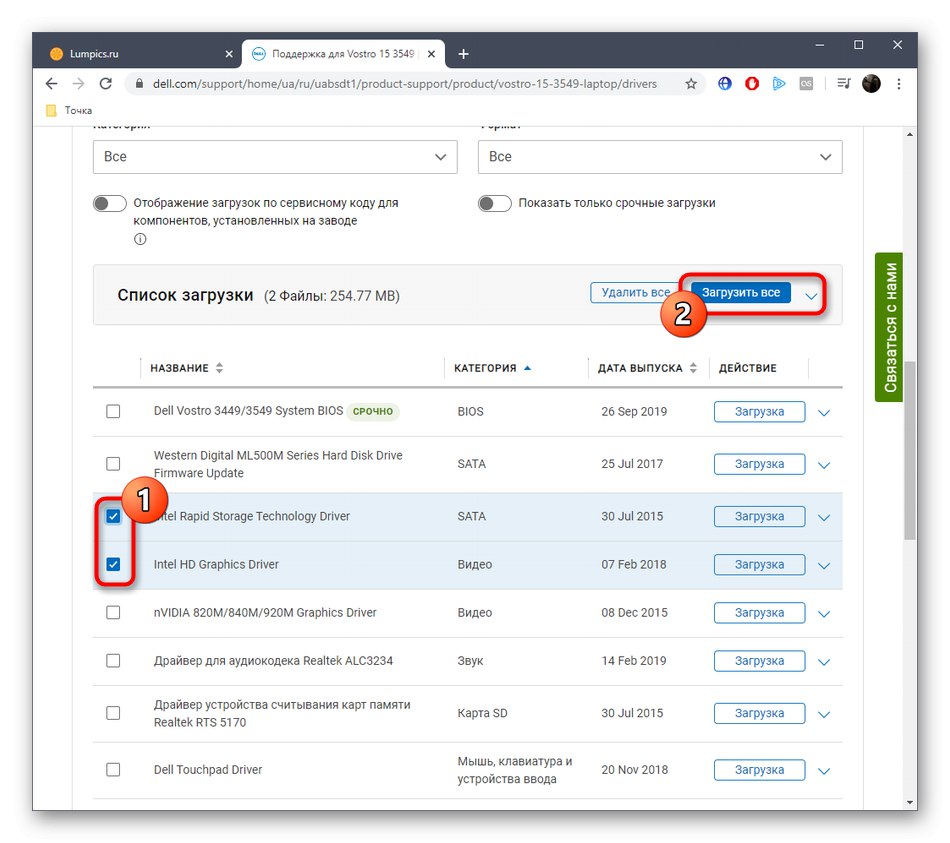Viewport: 950px width, 843px height.
Task: Sort by the КАТЕГОРИЯ column arrow
Action: point(527,368)
